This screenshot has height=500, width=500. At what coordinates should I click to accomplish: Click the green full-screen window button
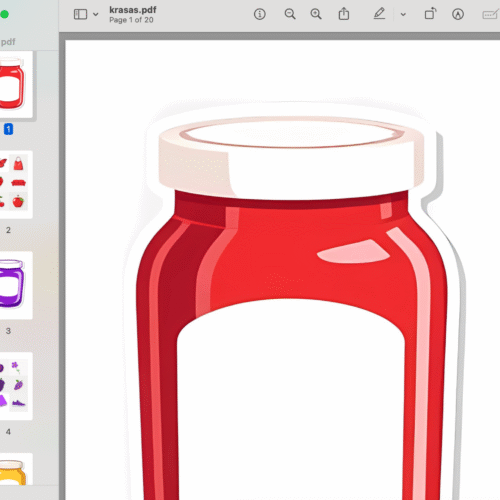4,14
